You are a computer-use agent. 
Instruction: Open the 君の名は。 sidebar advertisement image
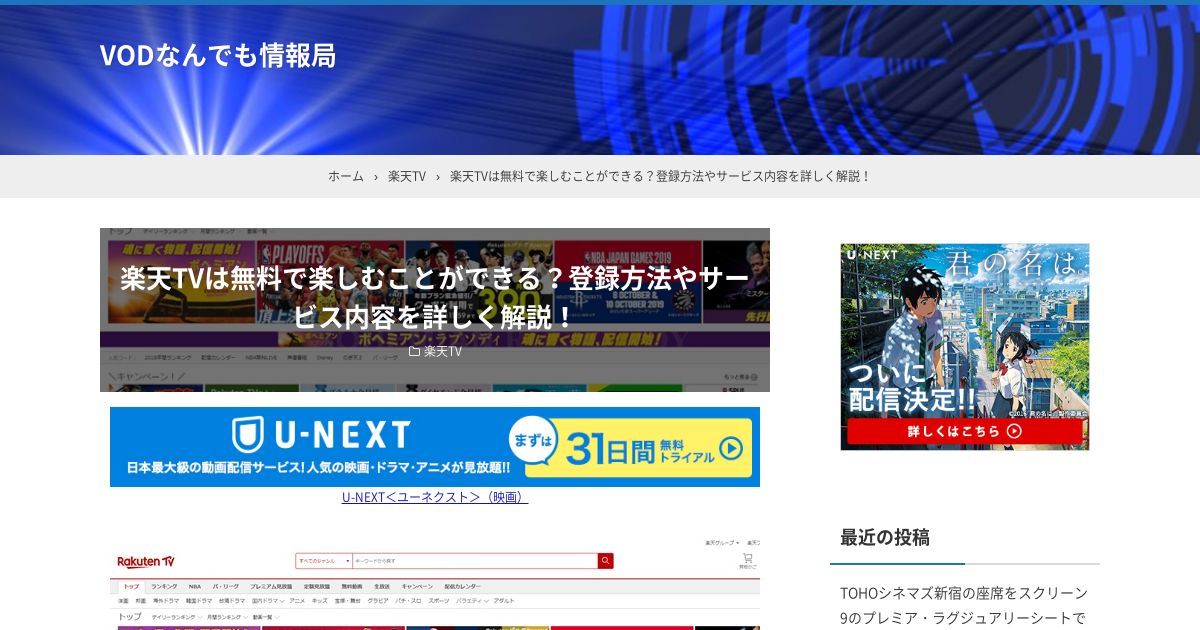pos(965,347)
